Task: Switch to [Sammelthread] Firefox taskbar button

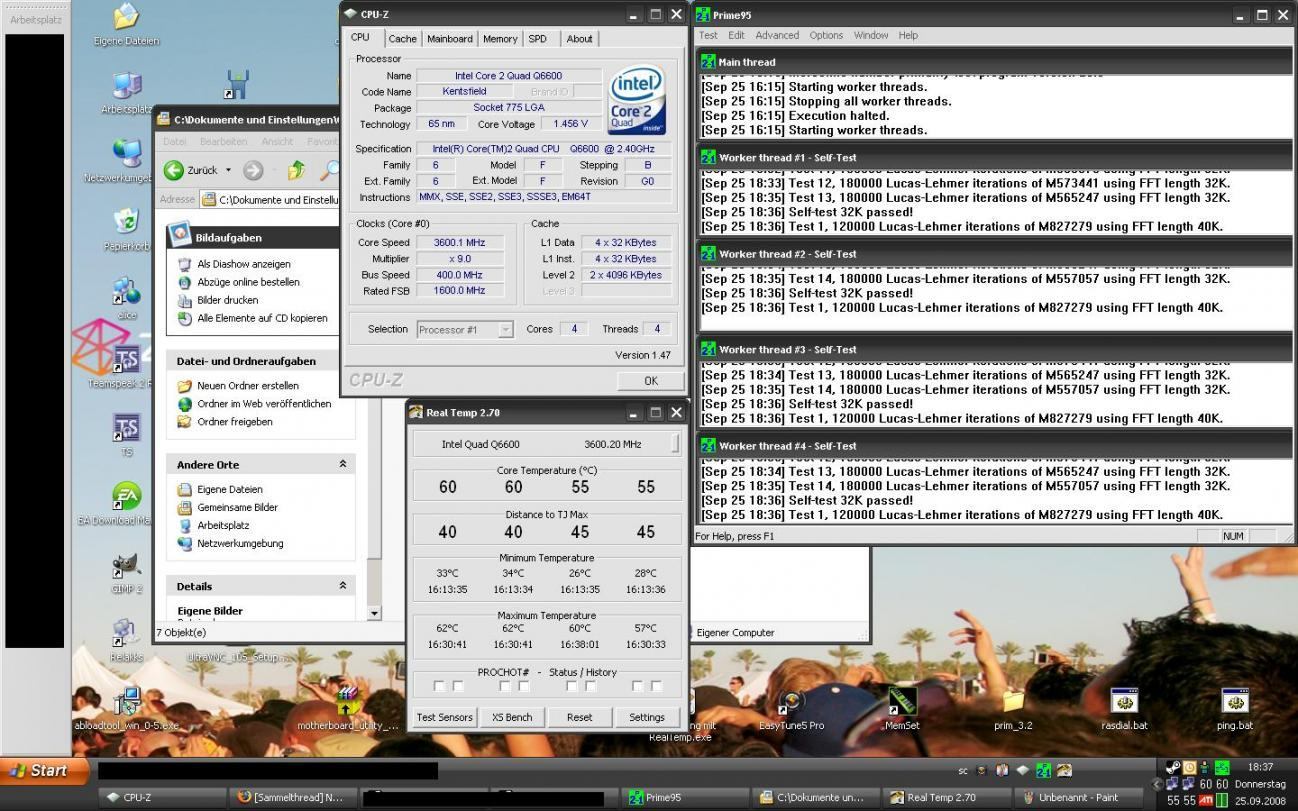Action: 291,797
